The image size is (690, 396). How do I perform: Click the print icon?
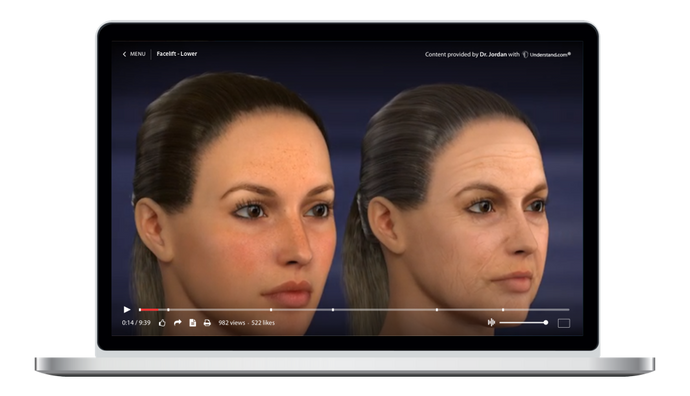click(x=207, y=323)
